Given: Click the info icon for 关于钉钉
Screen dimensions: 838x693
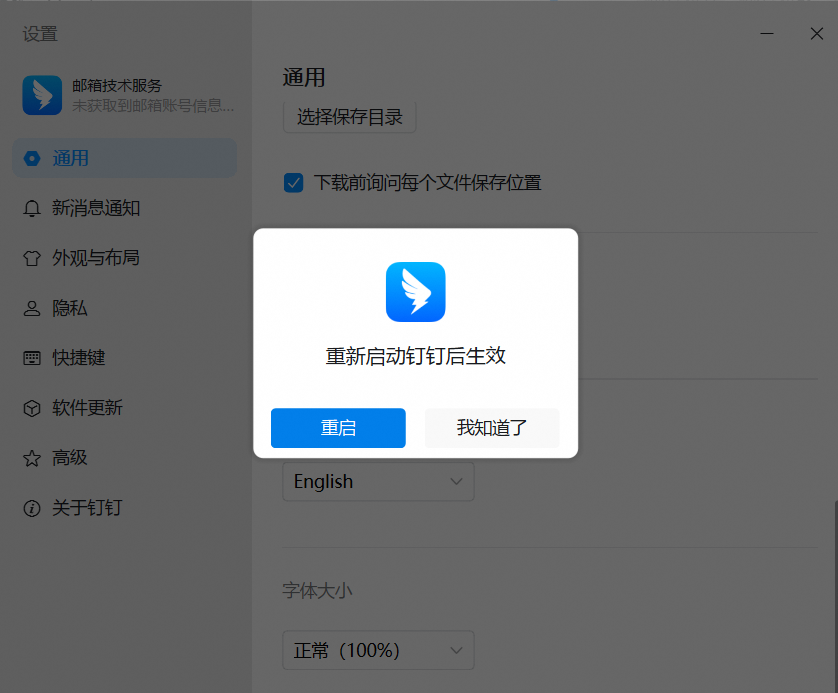Looking at the screenshot, I should [33, 508].
